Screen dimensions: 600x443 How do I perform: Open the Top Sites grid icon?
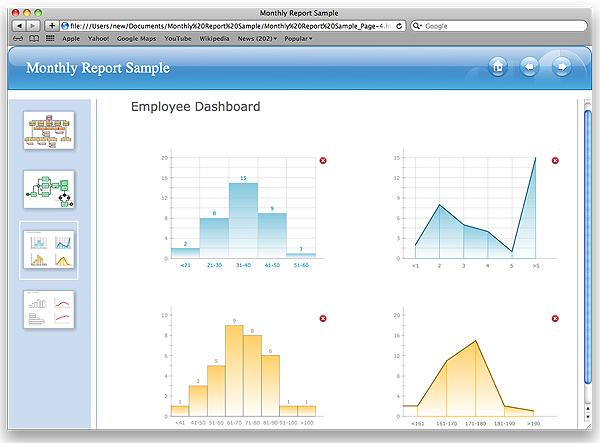pyautogui.click(x=50, y=38)
